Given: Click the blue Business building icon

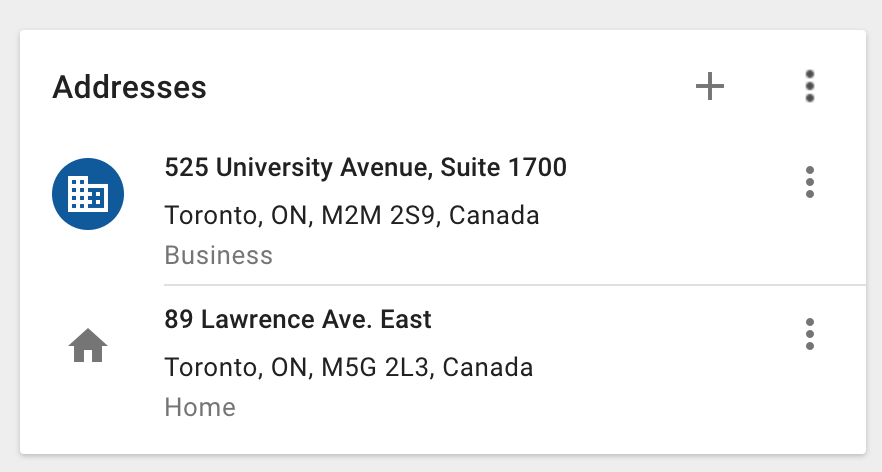Looking at the screenshot, I should (x=88, y=193).
